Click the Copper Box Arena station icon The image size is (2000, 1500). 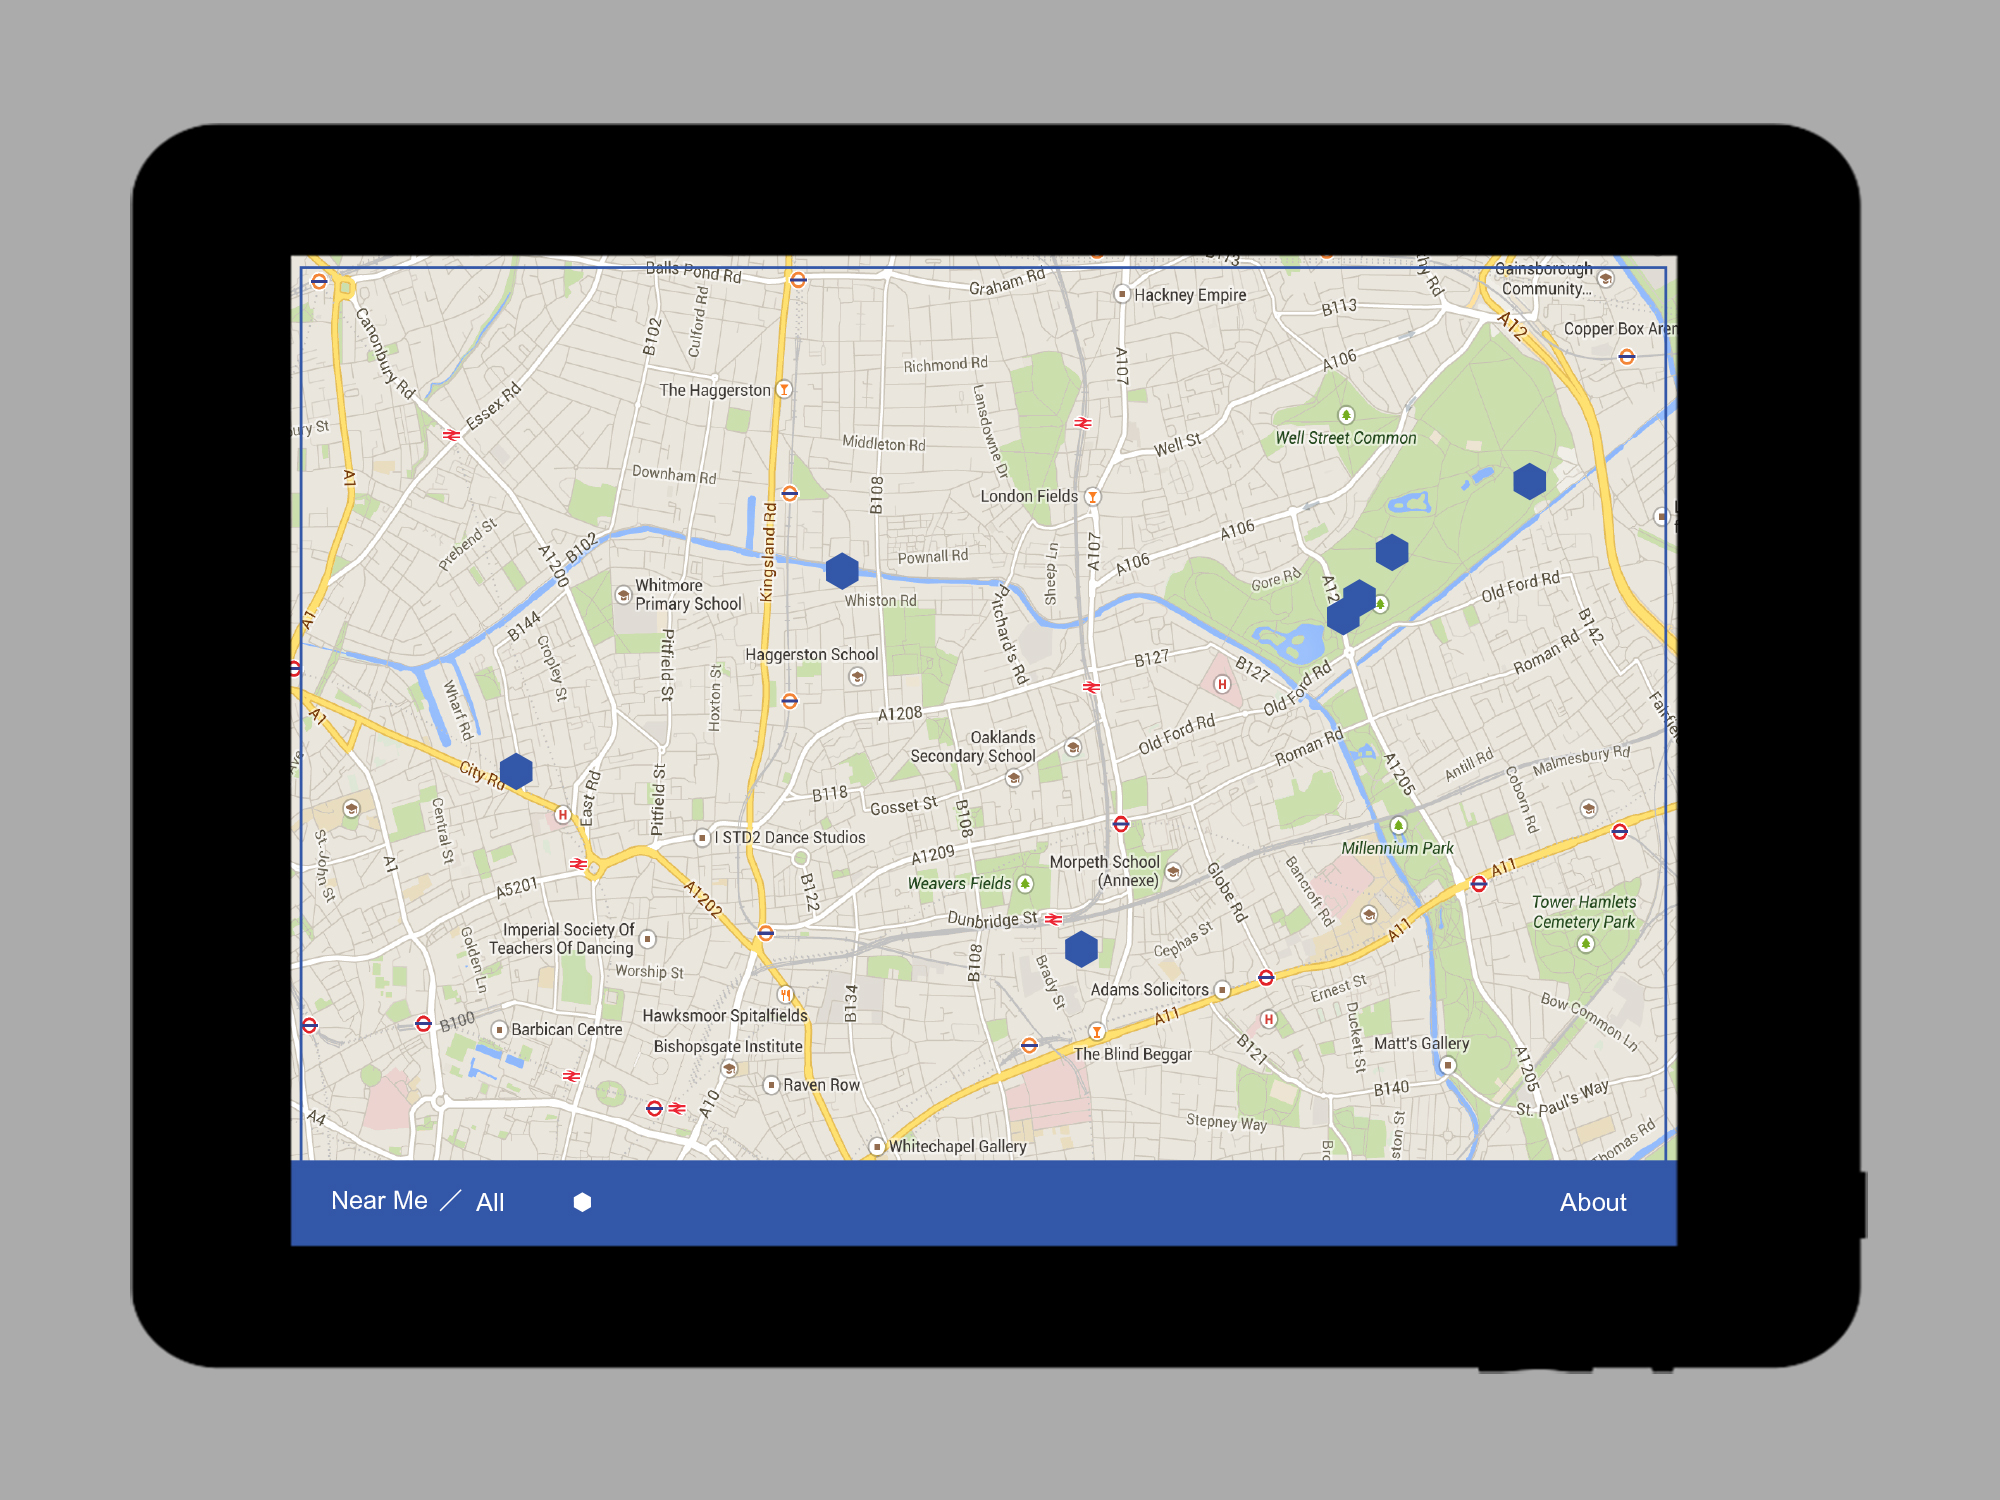(1627, 356)
